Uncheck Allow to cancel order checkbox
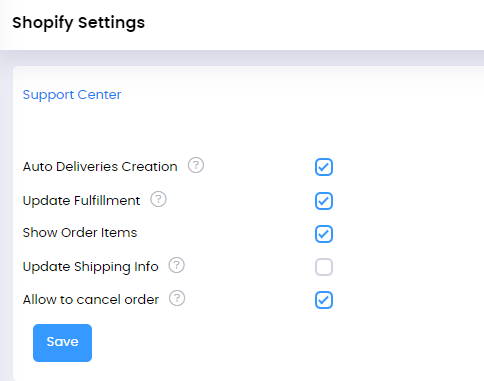 click(x=324, y=300)
